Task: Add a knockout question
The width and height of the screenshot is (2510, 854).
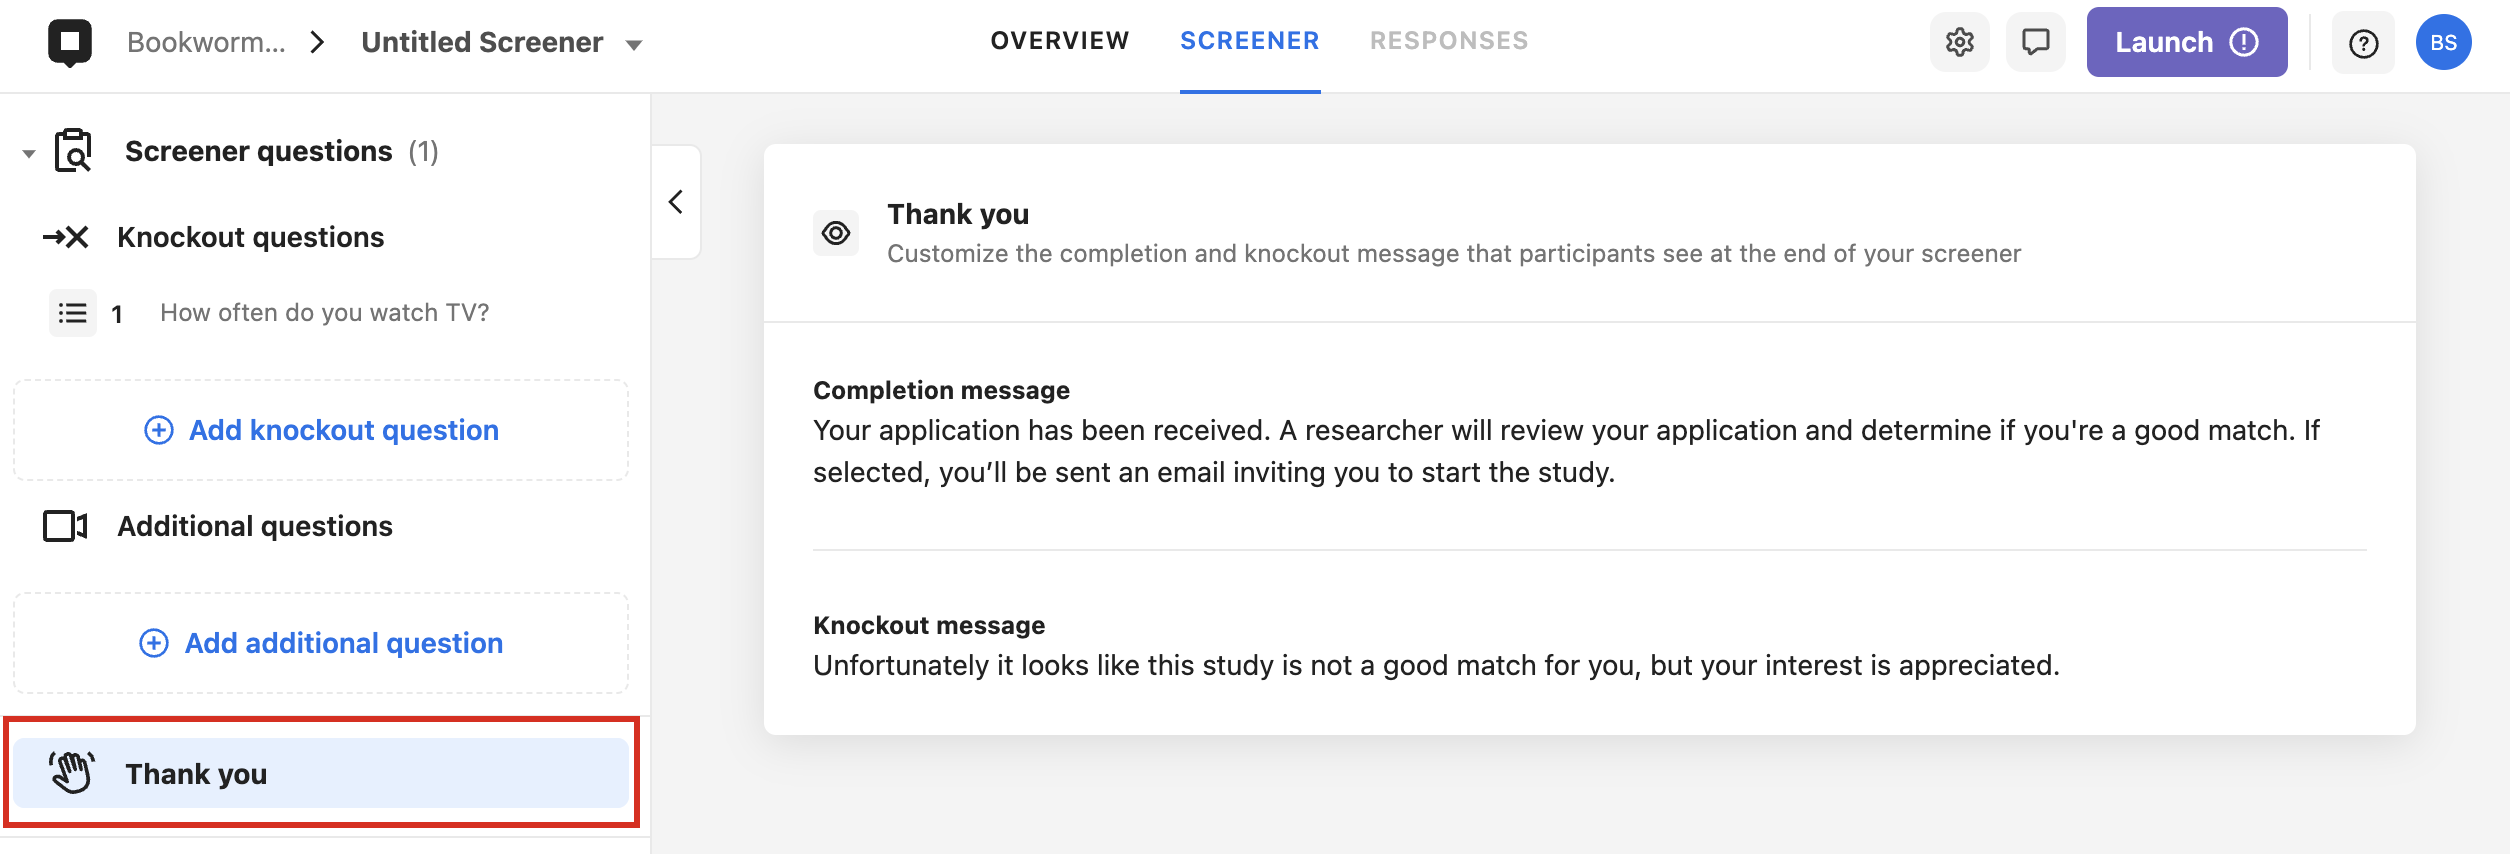Action: pos(321,430)
